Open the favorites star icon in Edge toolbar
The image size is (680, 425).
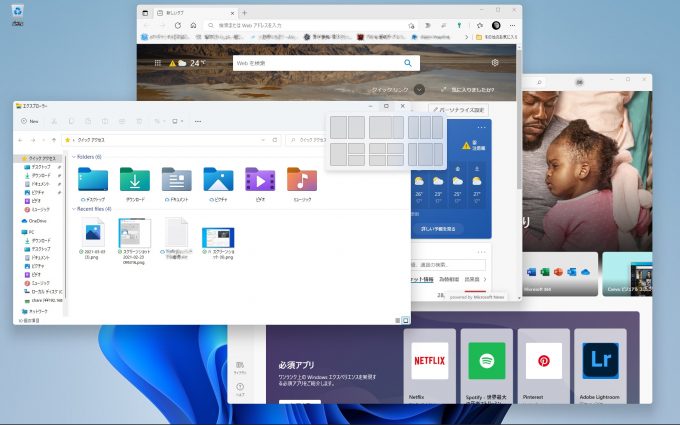tap(480, 26)
